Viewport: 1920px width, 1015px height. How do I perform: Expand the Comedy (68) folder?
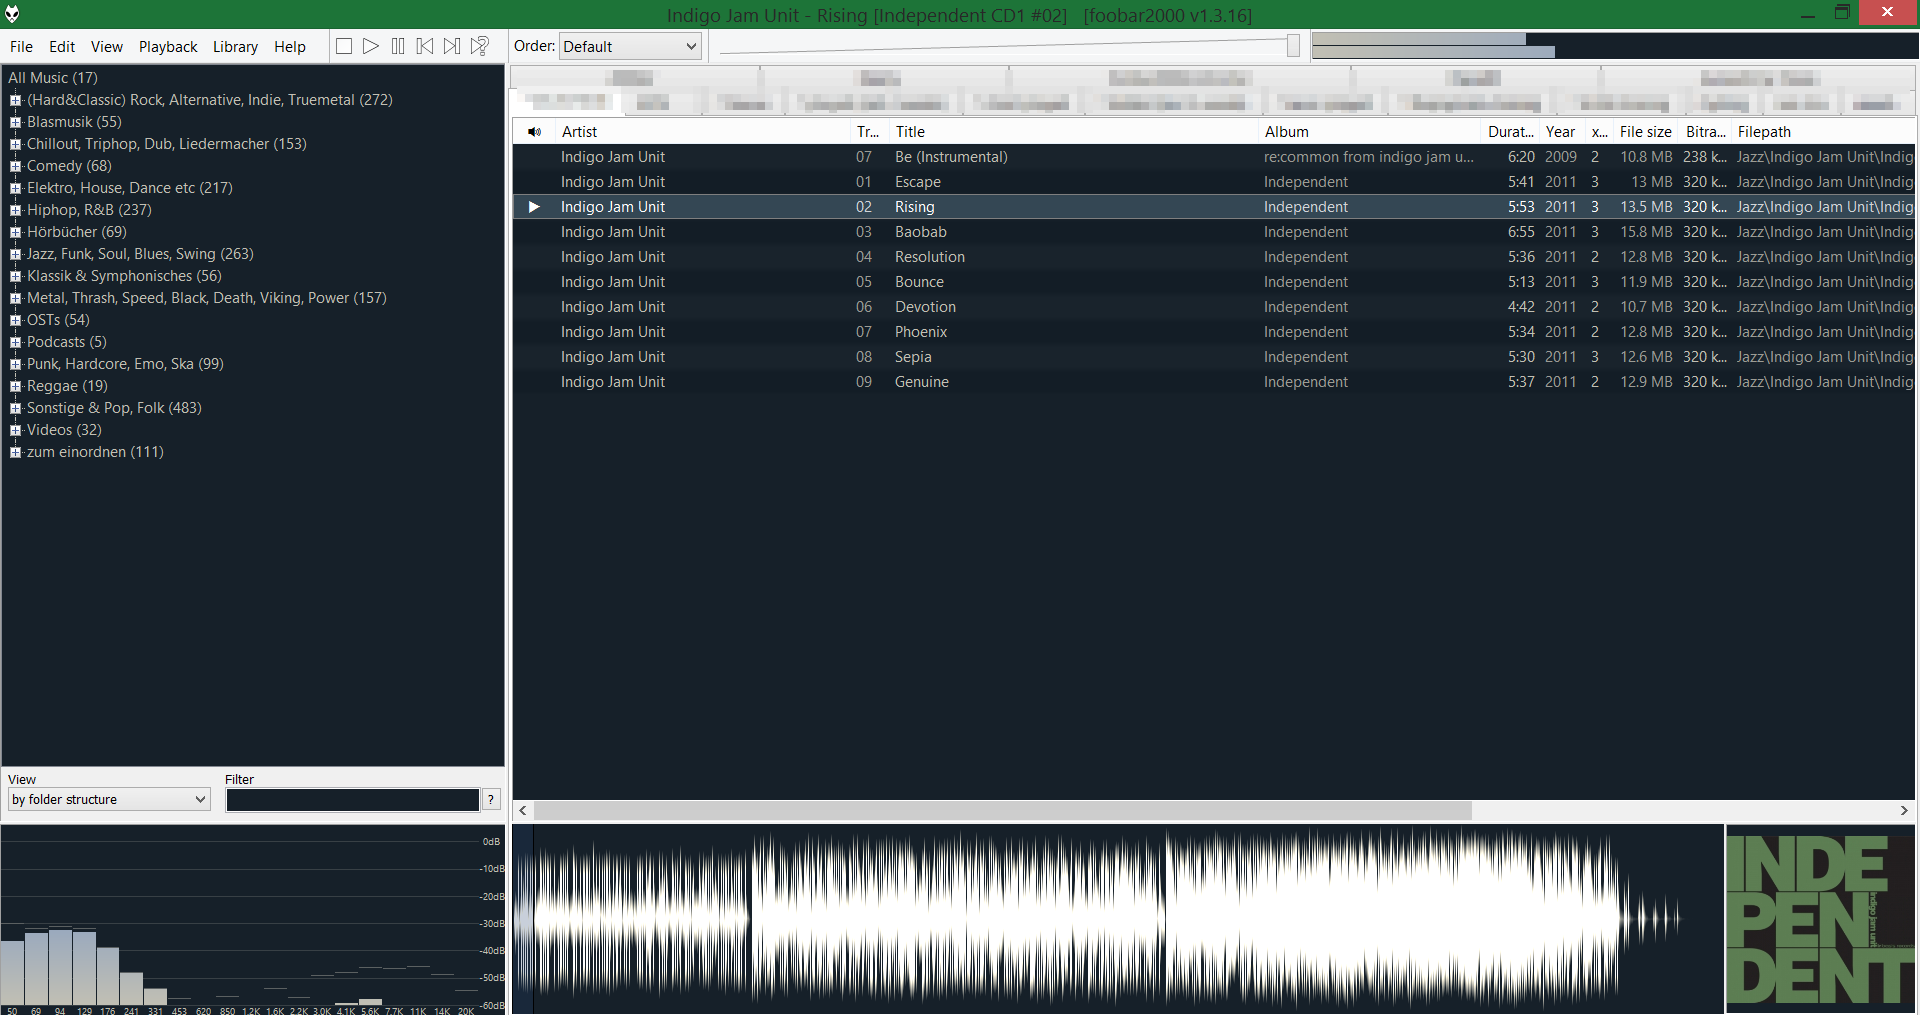(15, 166)
